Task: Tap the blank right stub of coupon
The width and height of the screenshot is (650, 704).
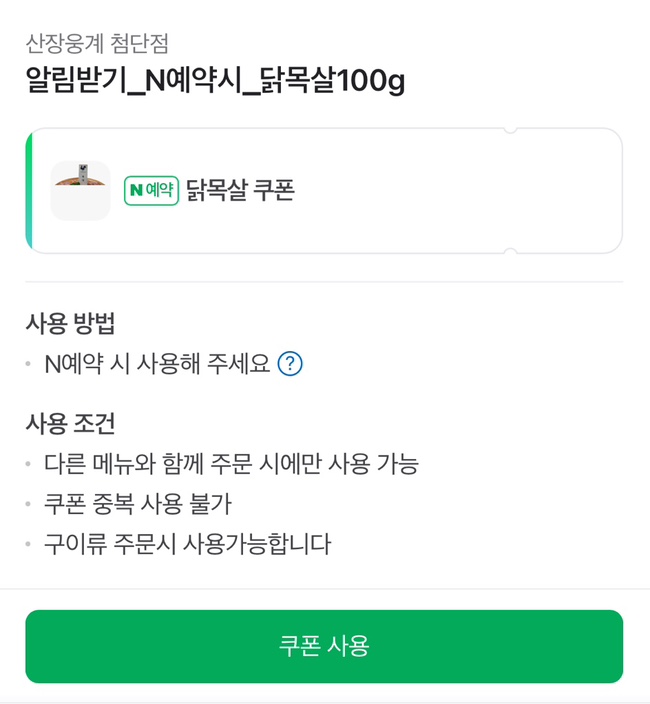Action: 566,190
